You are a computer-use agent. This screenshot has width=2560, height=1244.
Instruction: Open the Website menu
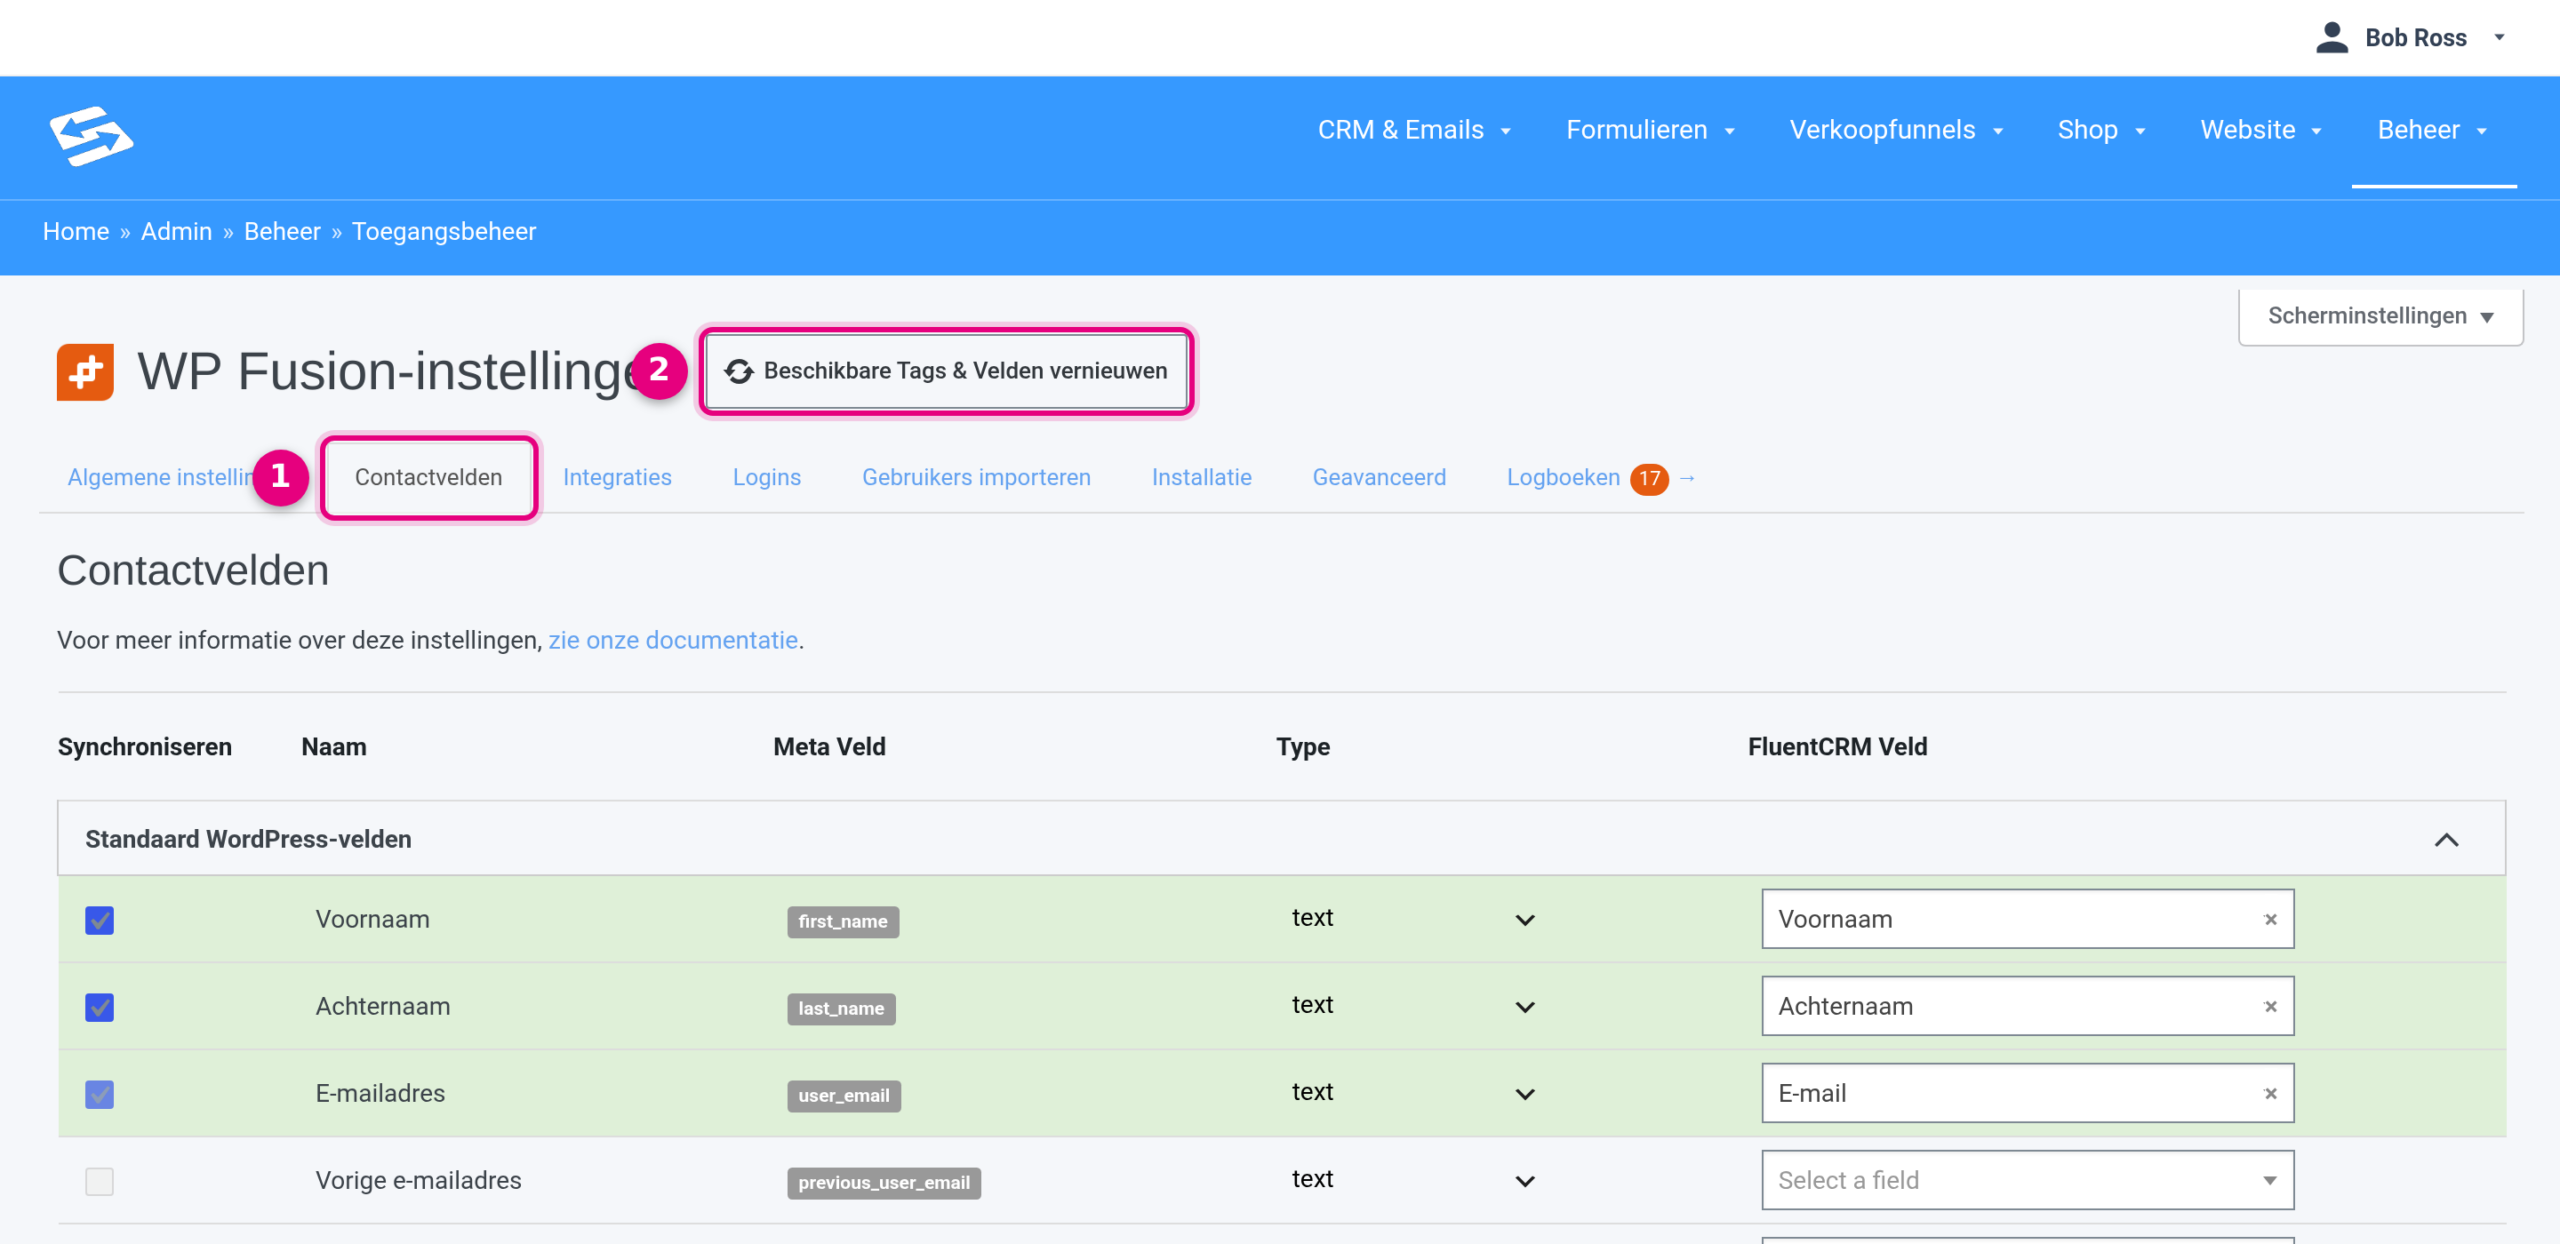2260,130
